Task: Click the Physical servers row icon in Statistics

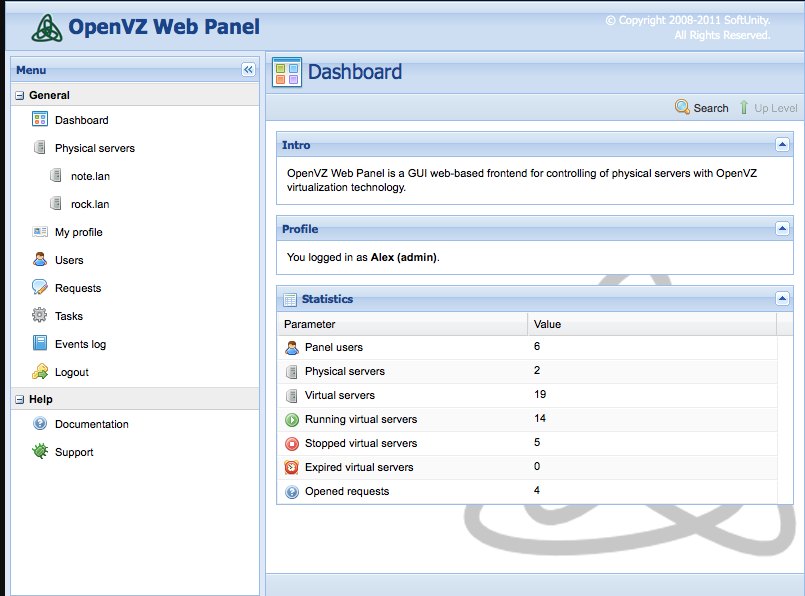Action: 292,372
